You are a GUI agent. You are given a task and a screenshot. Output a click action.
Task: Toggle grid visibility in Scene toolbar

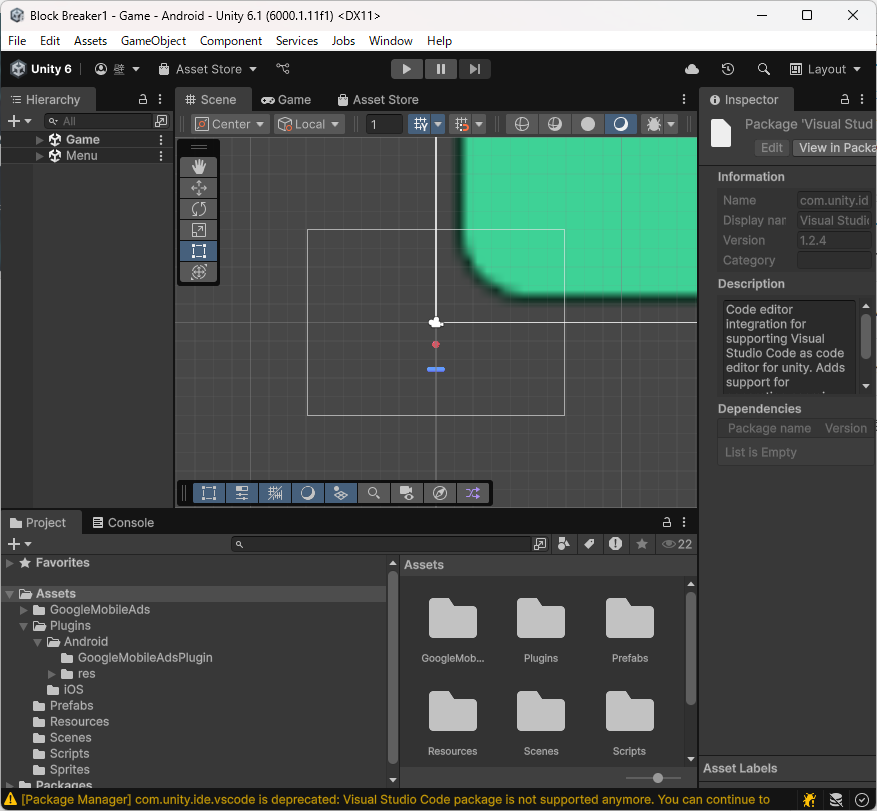[421, 124]
